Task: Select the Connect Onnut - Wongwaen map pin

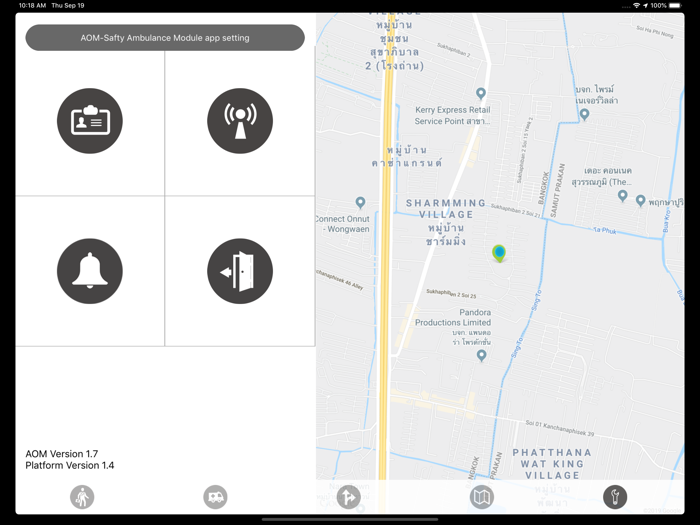Action: coord(360,203)
